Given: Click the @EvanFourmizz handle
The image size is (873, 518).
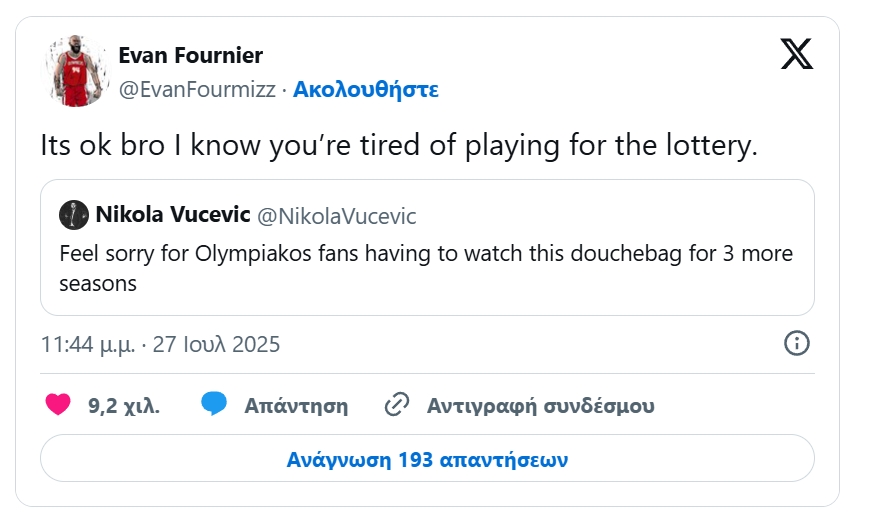Looking at the screenshot, I should tap(196, 89).
